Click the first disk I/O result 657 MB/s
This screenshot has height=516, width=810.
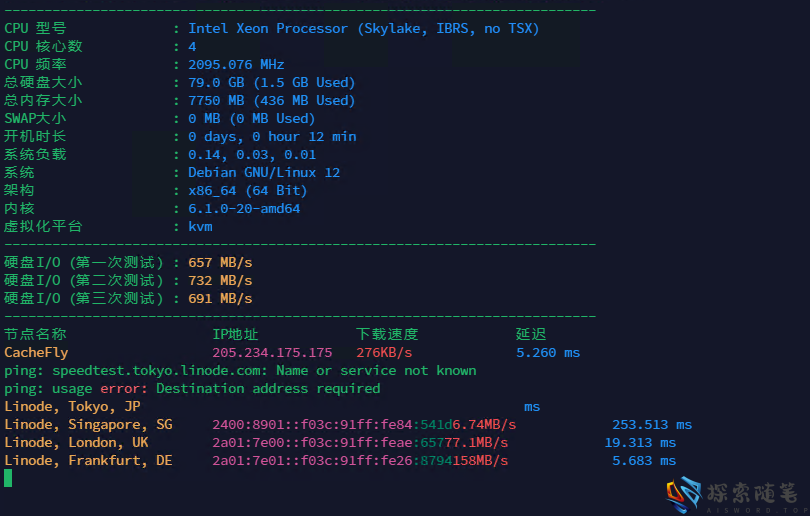pyautogui.click(x=220, y=263)
